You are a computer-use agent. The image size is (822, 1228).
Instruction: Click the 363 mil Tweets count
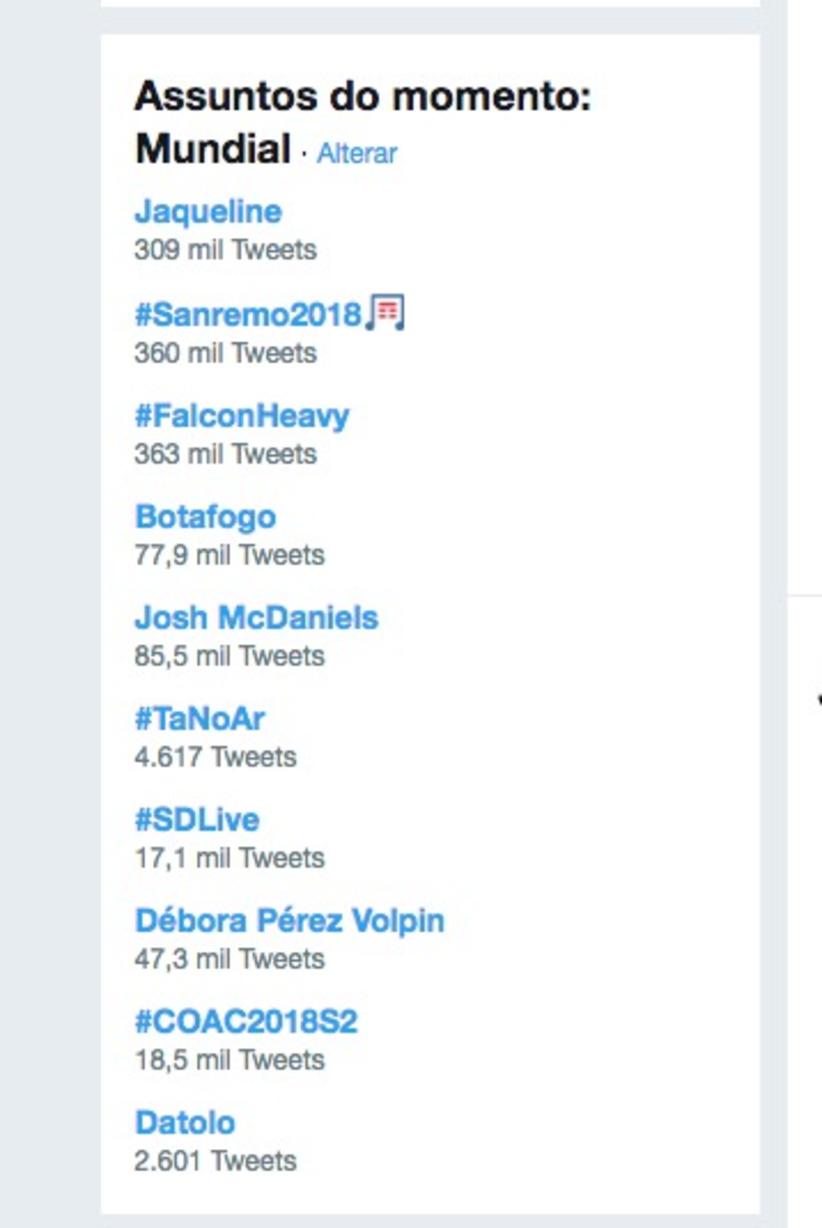coord(225,454)
